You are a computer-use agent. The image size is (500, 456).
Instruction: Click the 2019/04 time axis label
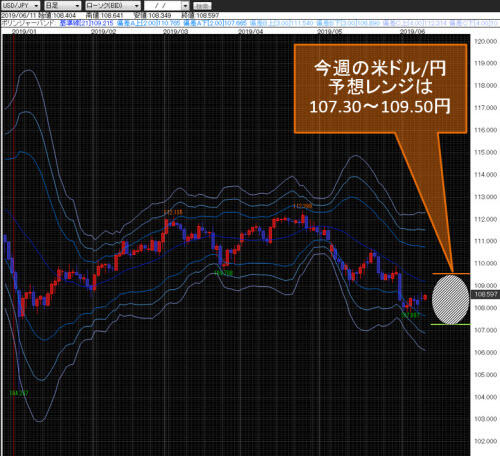250,31
